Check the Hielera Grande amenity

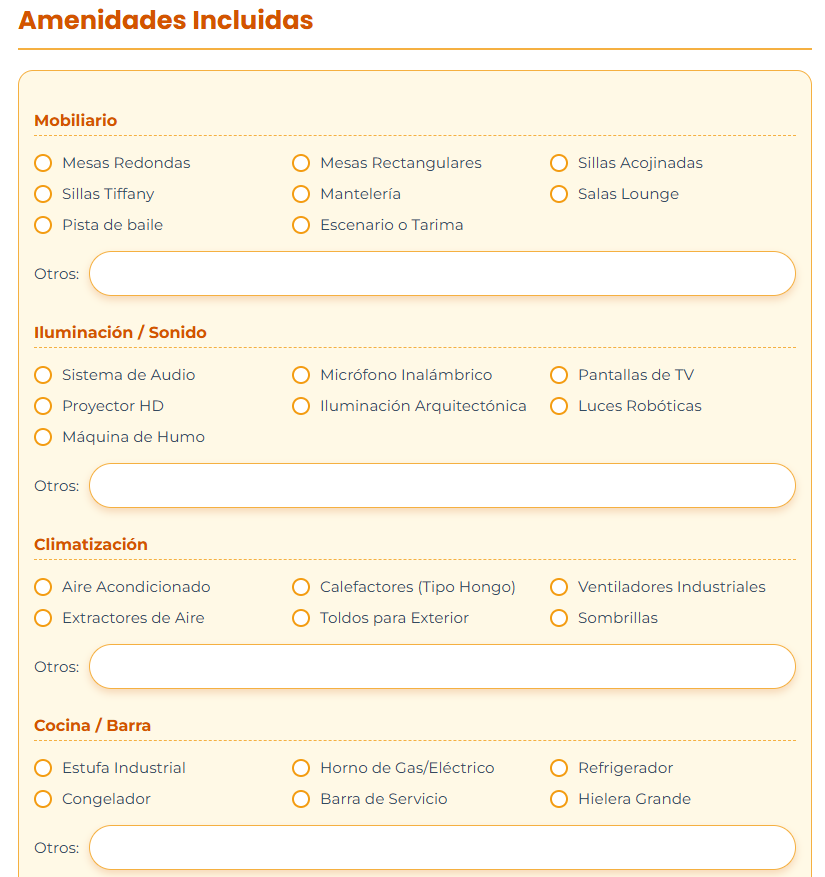(559, 799)
